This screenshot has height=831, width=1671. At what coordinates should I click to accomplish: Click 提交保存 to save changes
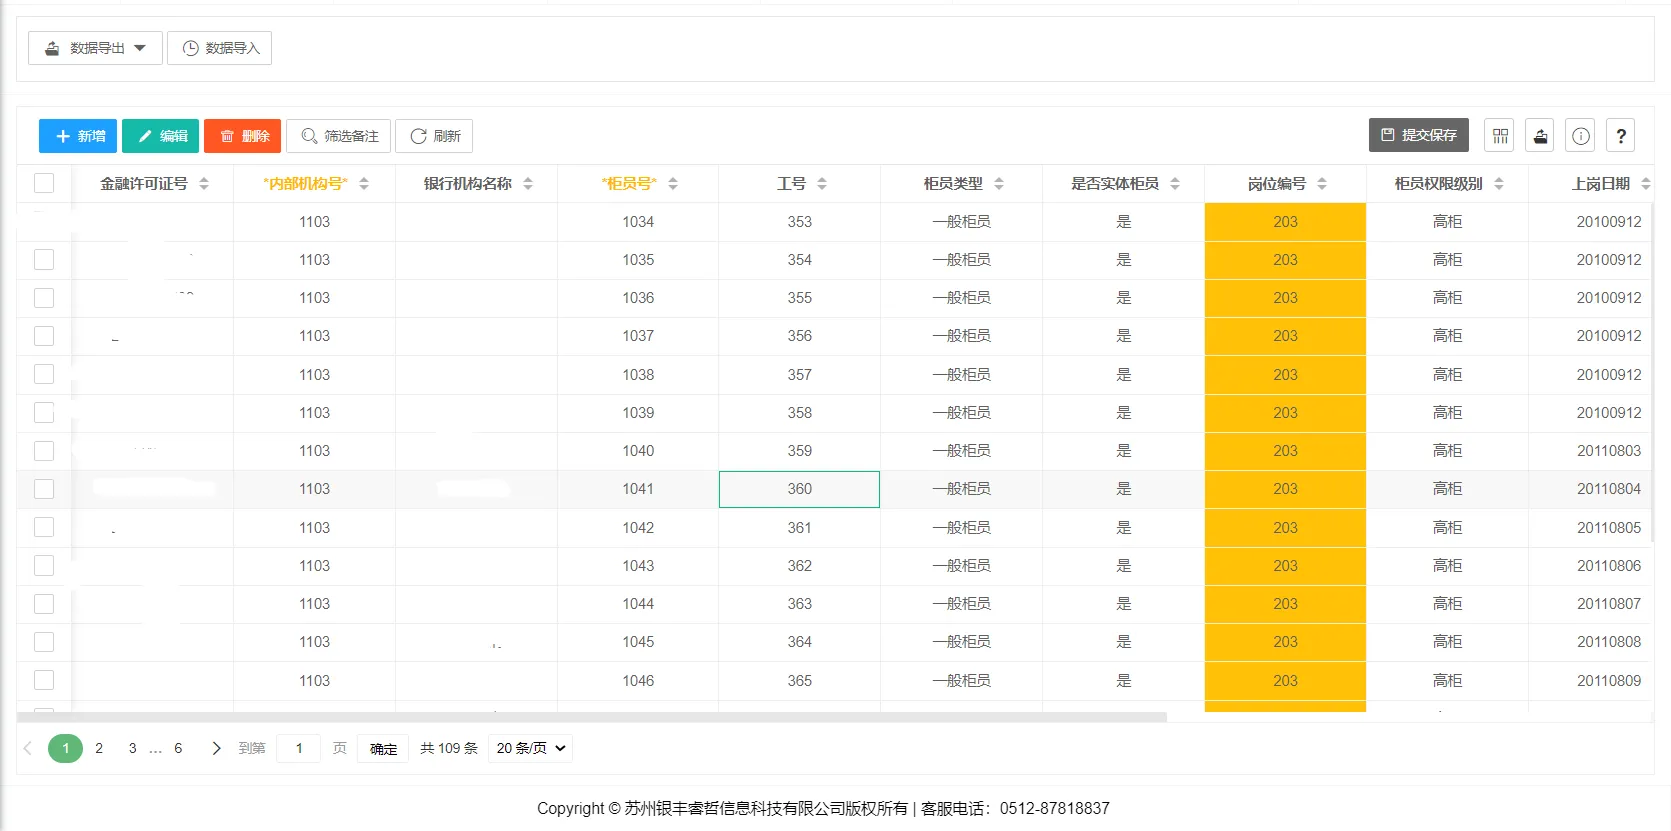[x=1418, y=135]
